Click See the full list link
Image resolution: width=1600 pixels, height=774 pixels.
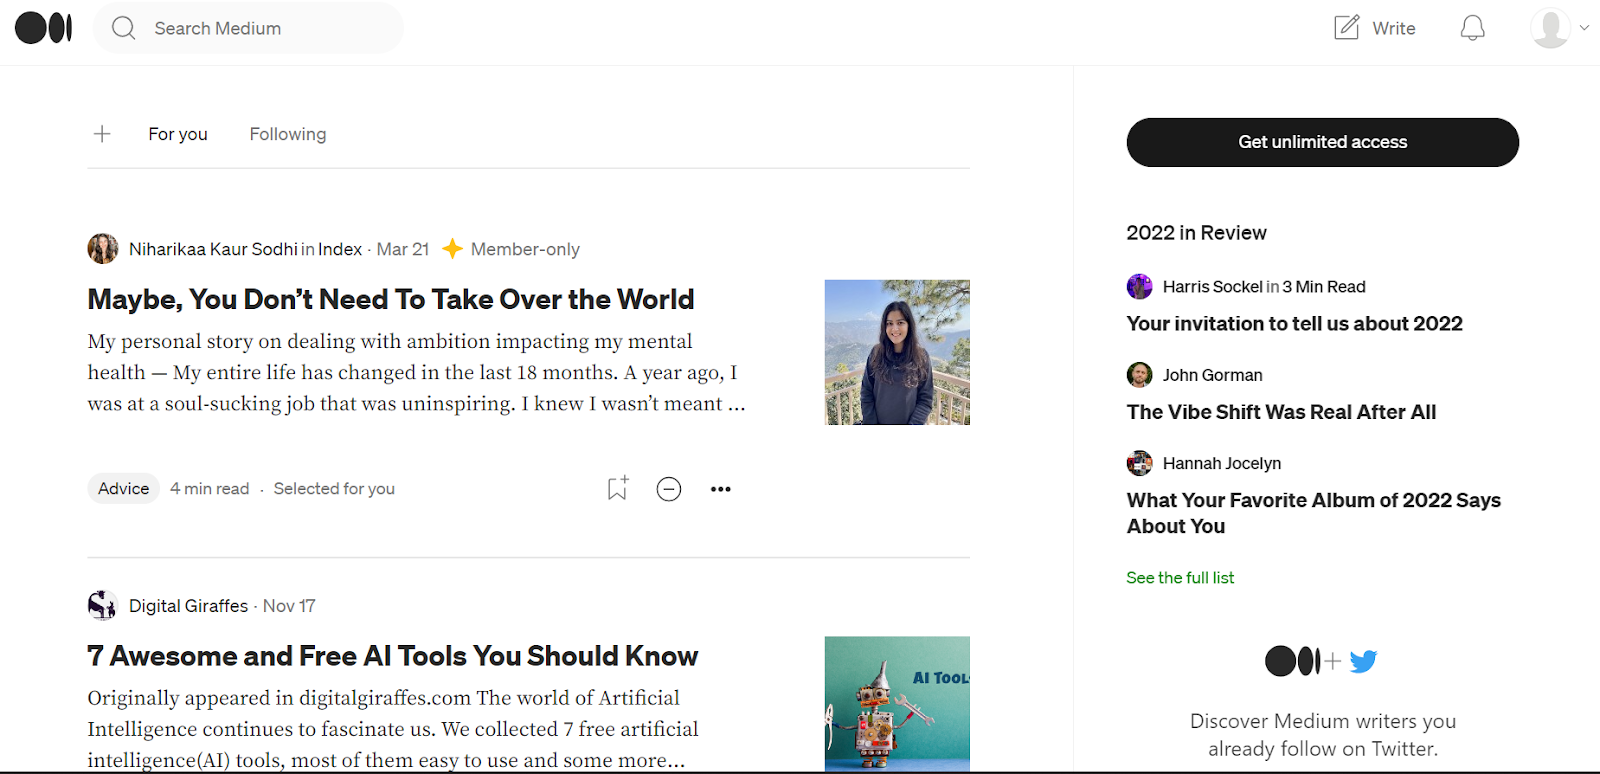coord(1180,578)
